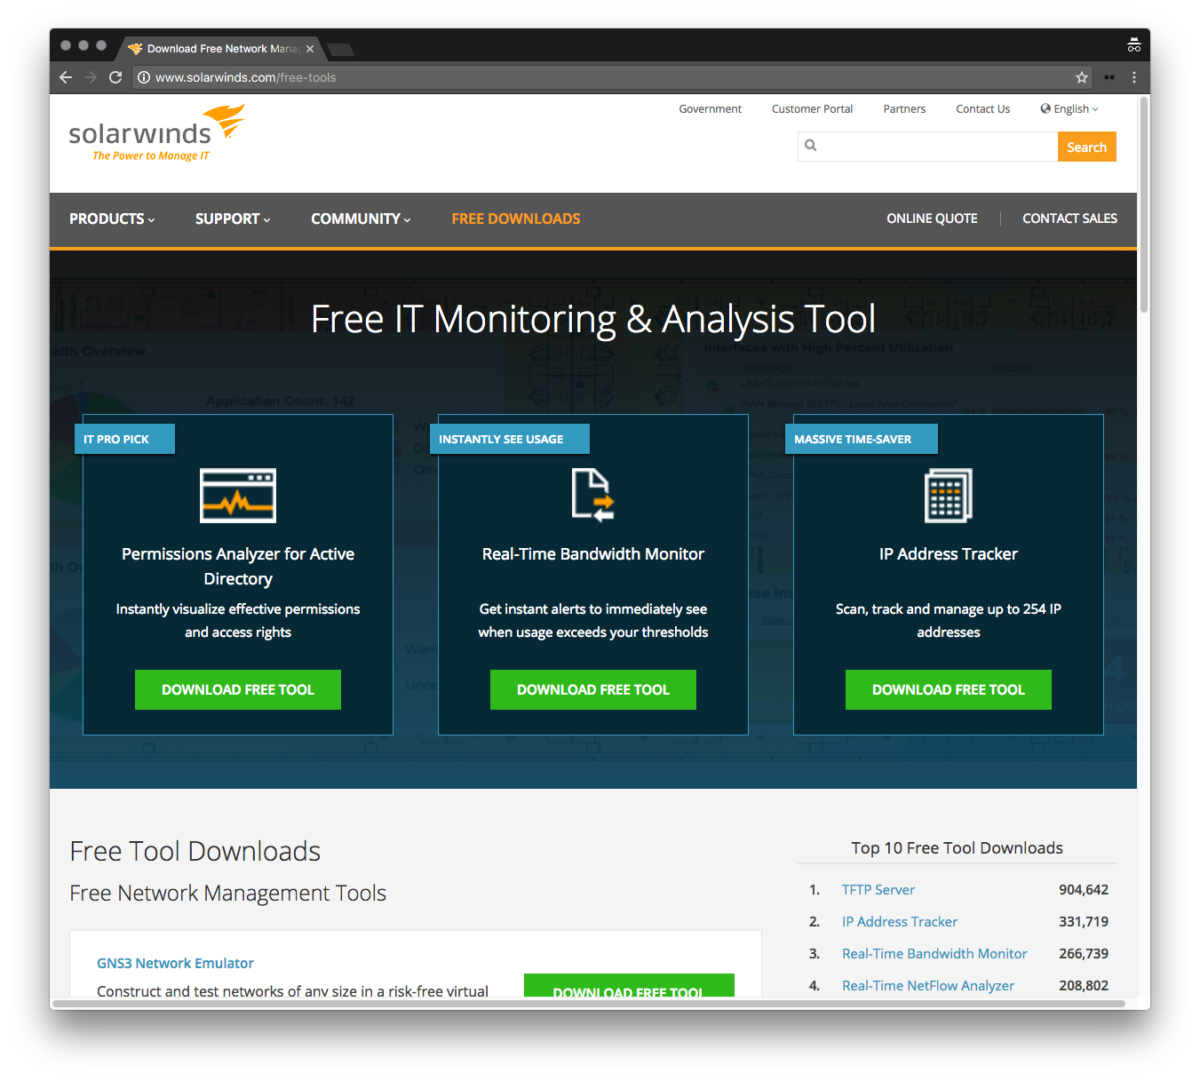The image size is (1200, 1081).
Task: Click the IT PRO PICK badge
Action: pos(125,439)
